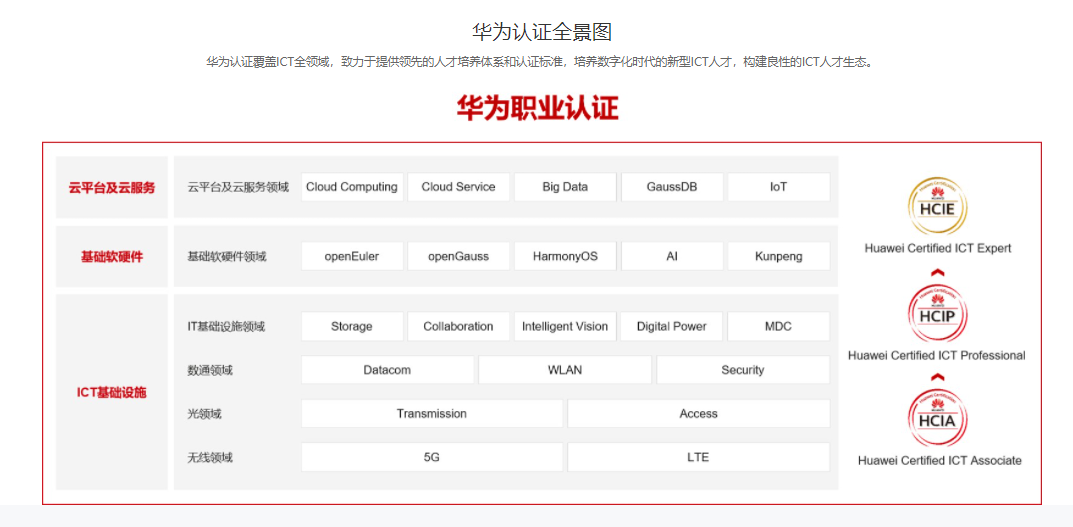
Task: Select the Big Data certification box
Action: tap(565, 187)
